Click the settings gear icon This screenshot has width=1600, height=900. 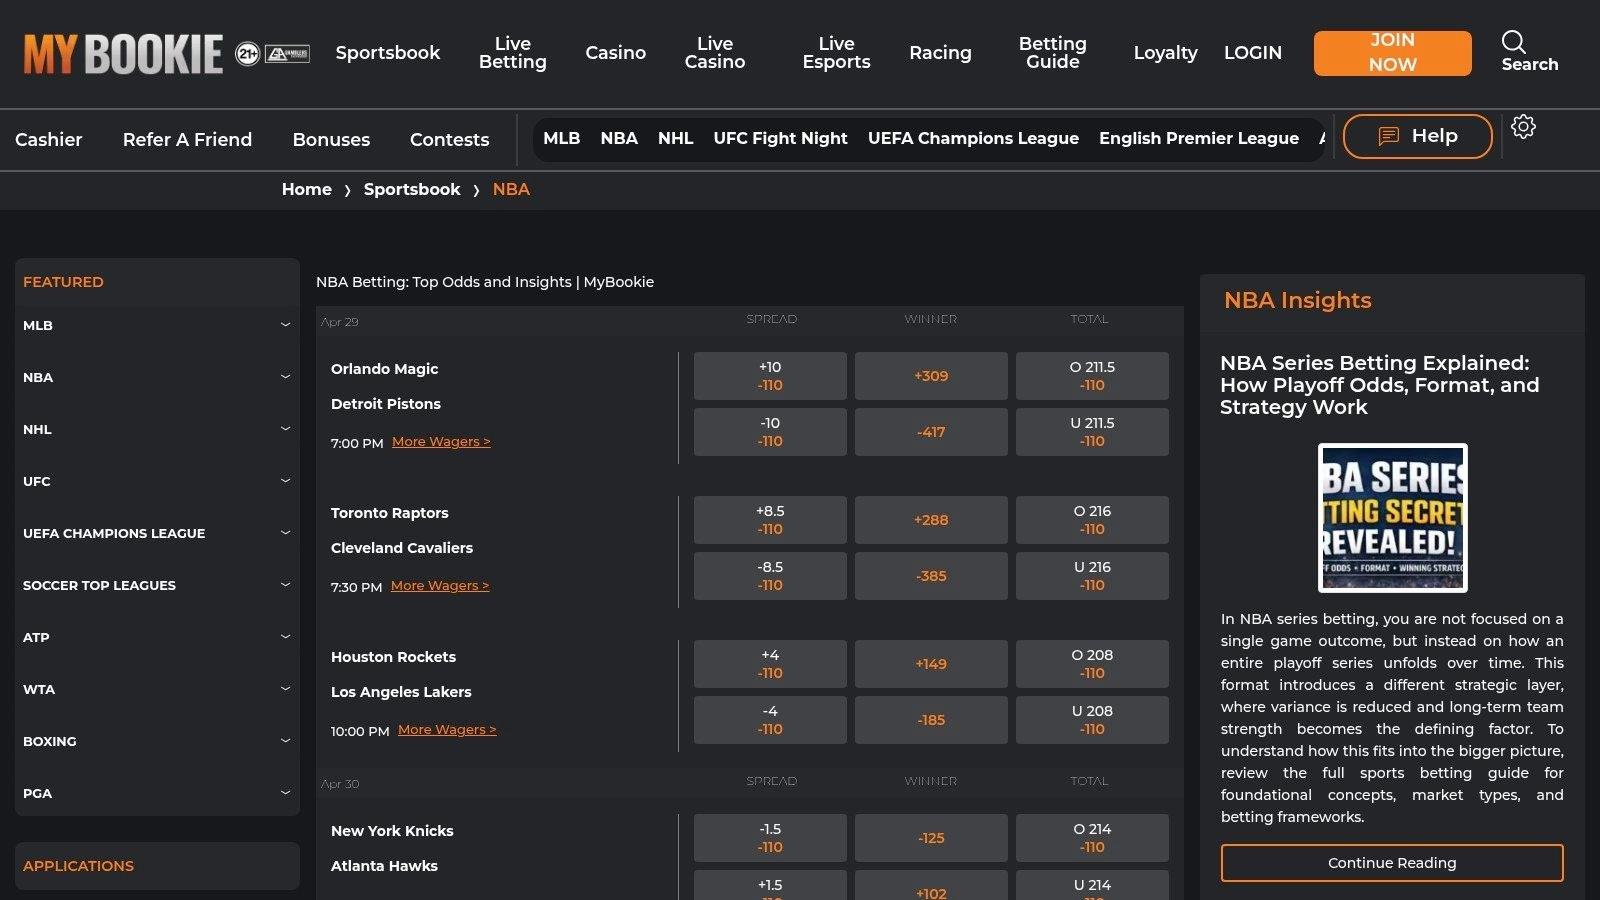1523,127
